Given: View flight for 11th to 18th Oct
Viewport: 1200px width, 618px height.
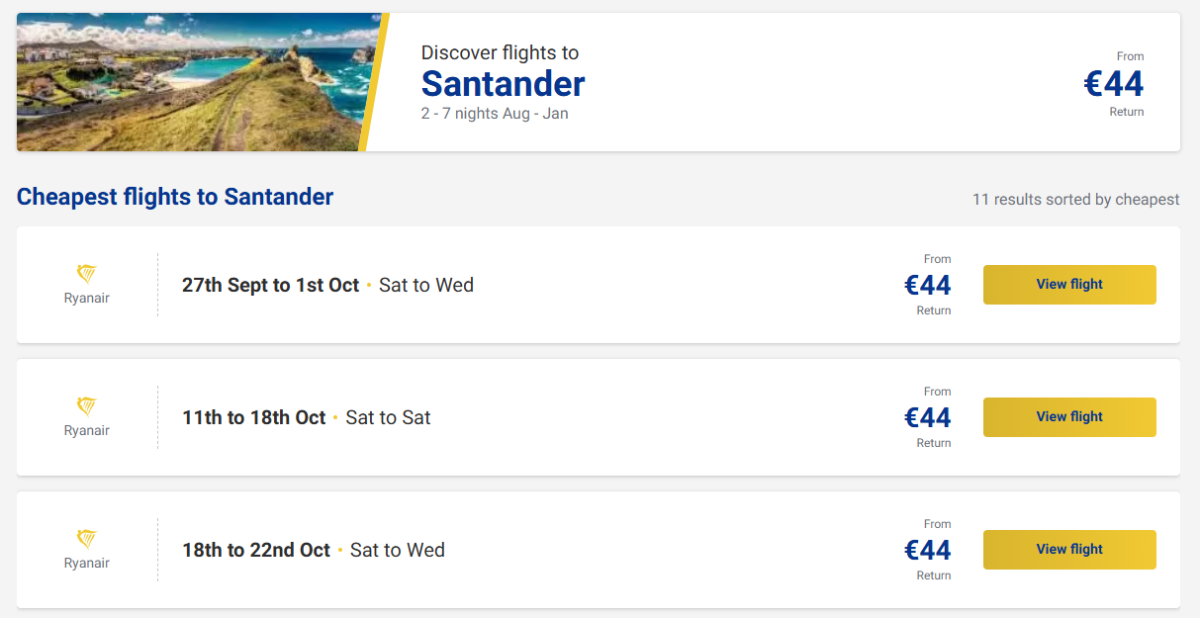Looking at the screenshot, I should (x=1069, y=417).
